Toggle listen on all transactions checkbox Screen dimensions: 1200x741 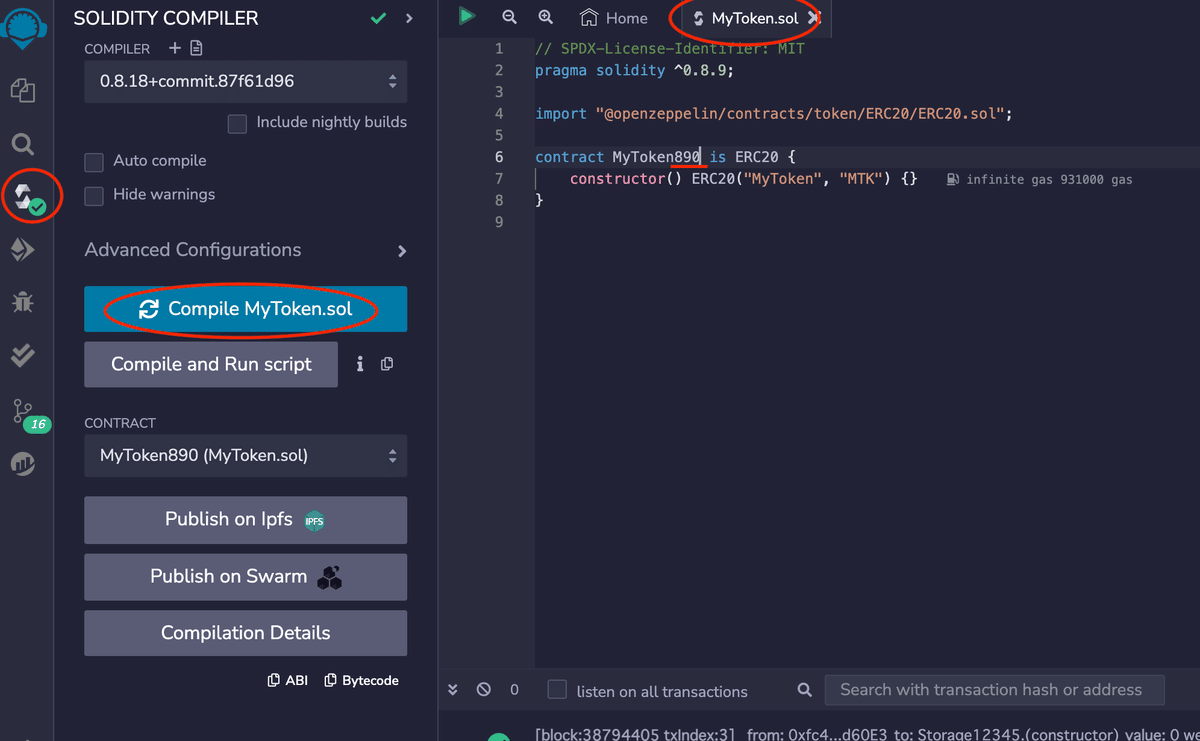[x=557, y=690]
